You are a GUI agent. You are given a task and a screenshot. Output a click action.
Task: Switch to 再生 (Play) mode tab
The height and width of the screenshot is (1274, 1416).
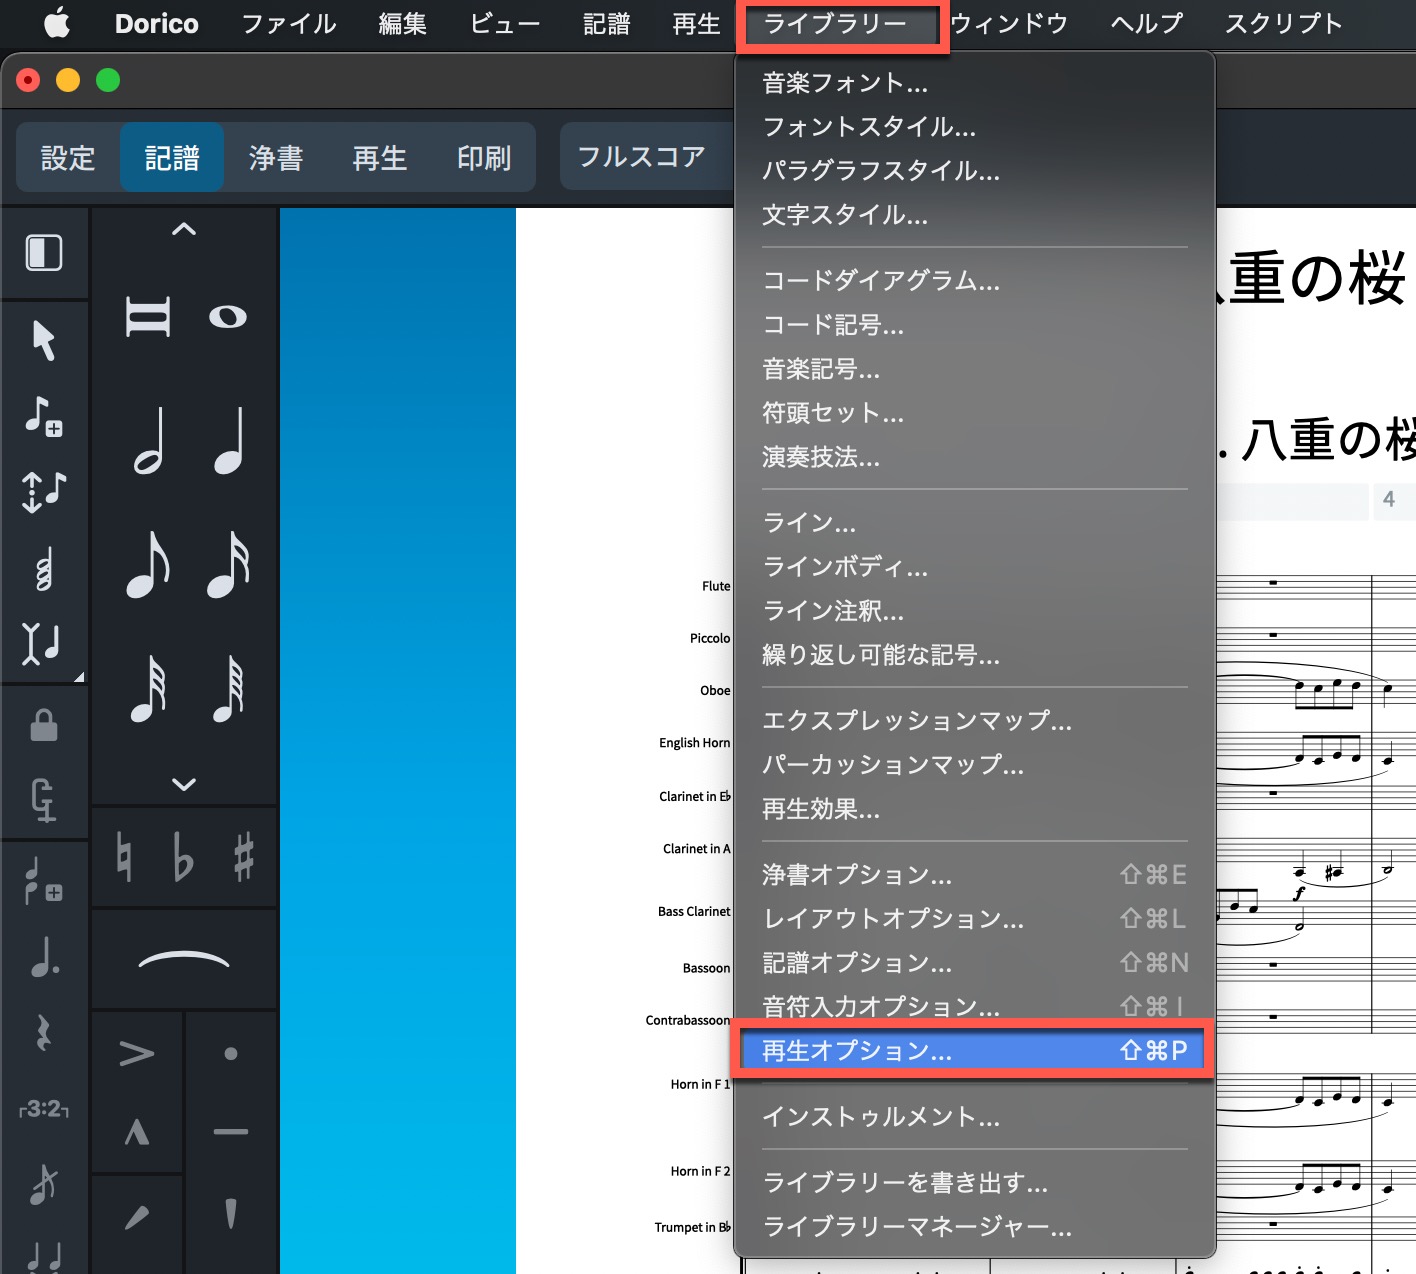[x=380, y=157]
